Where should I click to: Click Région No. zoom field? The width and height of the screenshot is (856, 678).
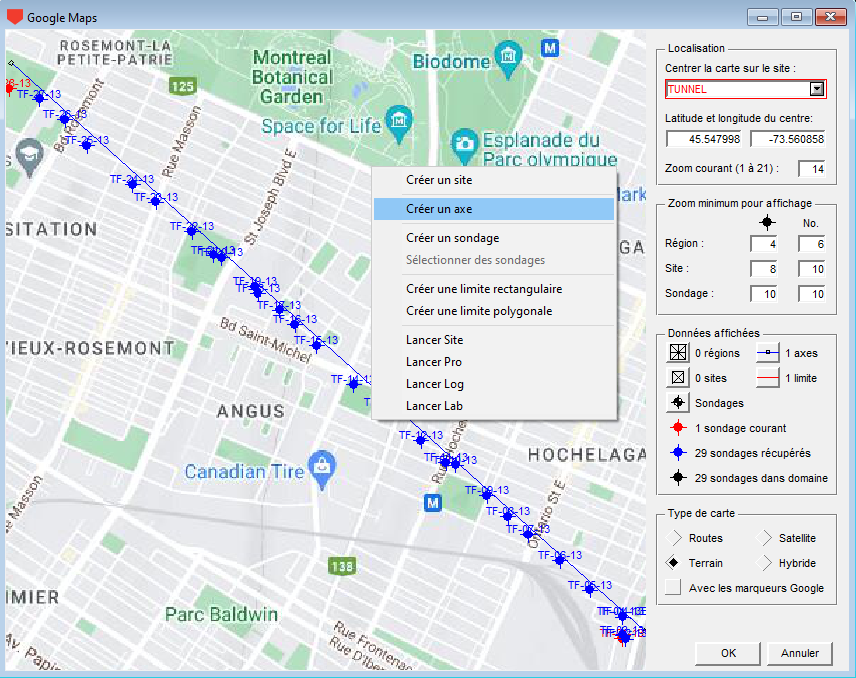[x=812, y=244]
